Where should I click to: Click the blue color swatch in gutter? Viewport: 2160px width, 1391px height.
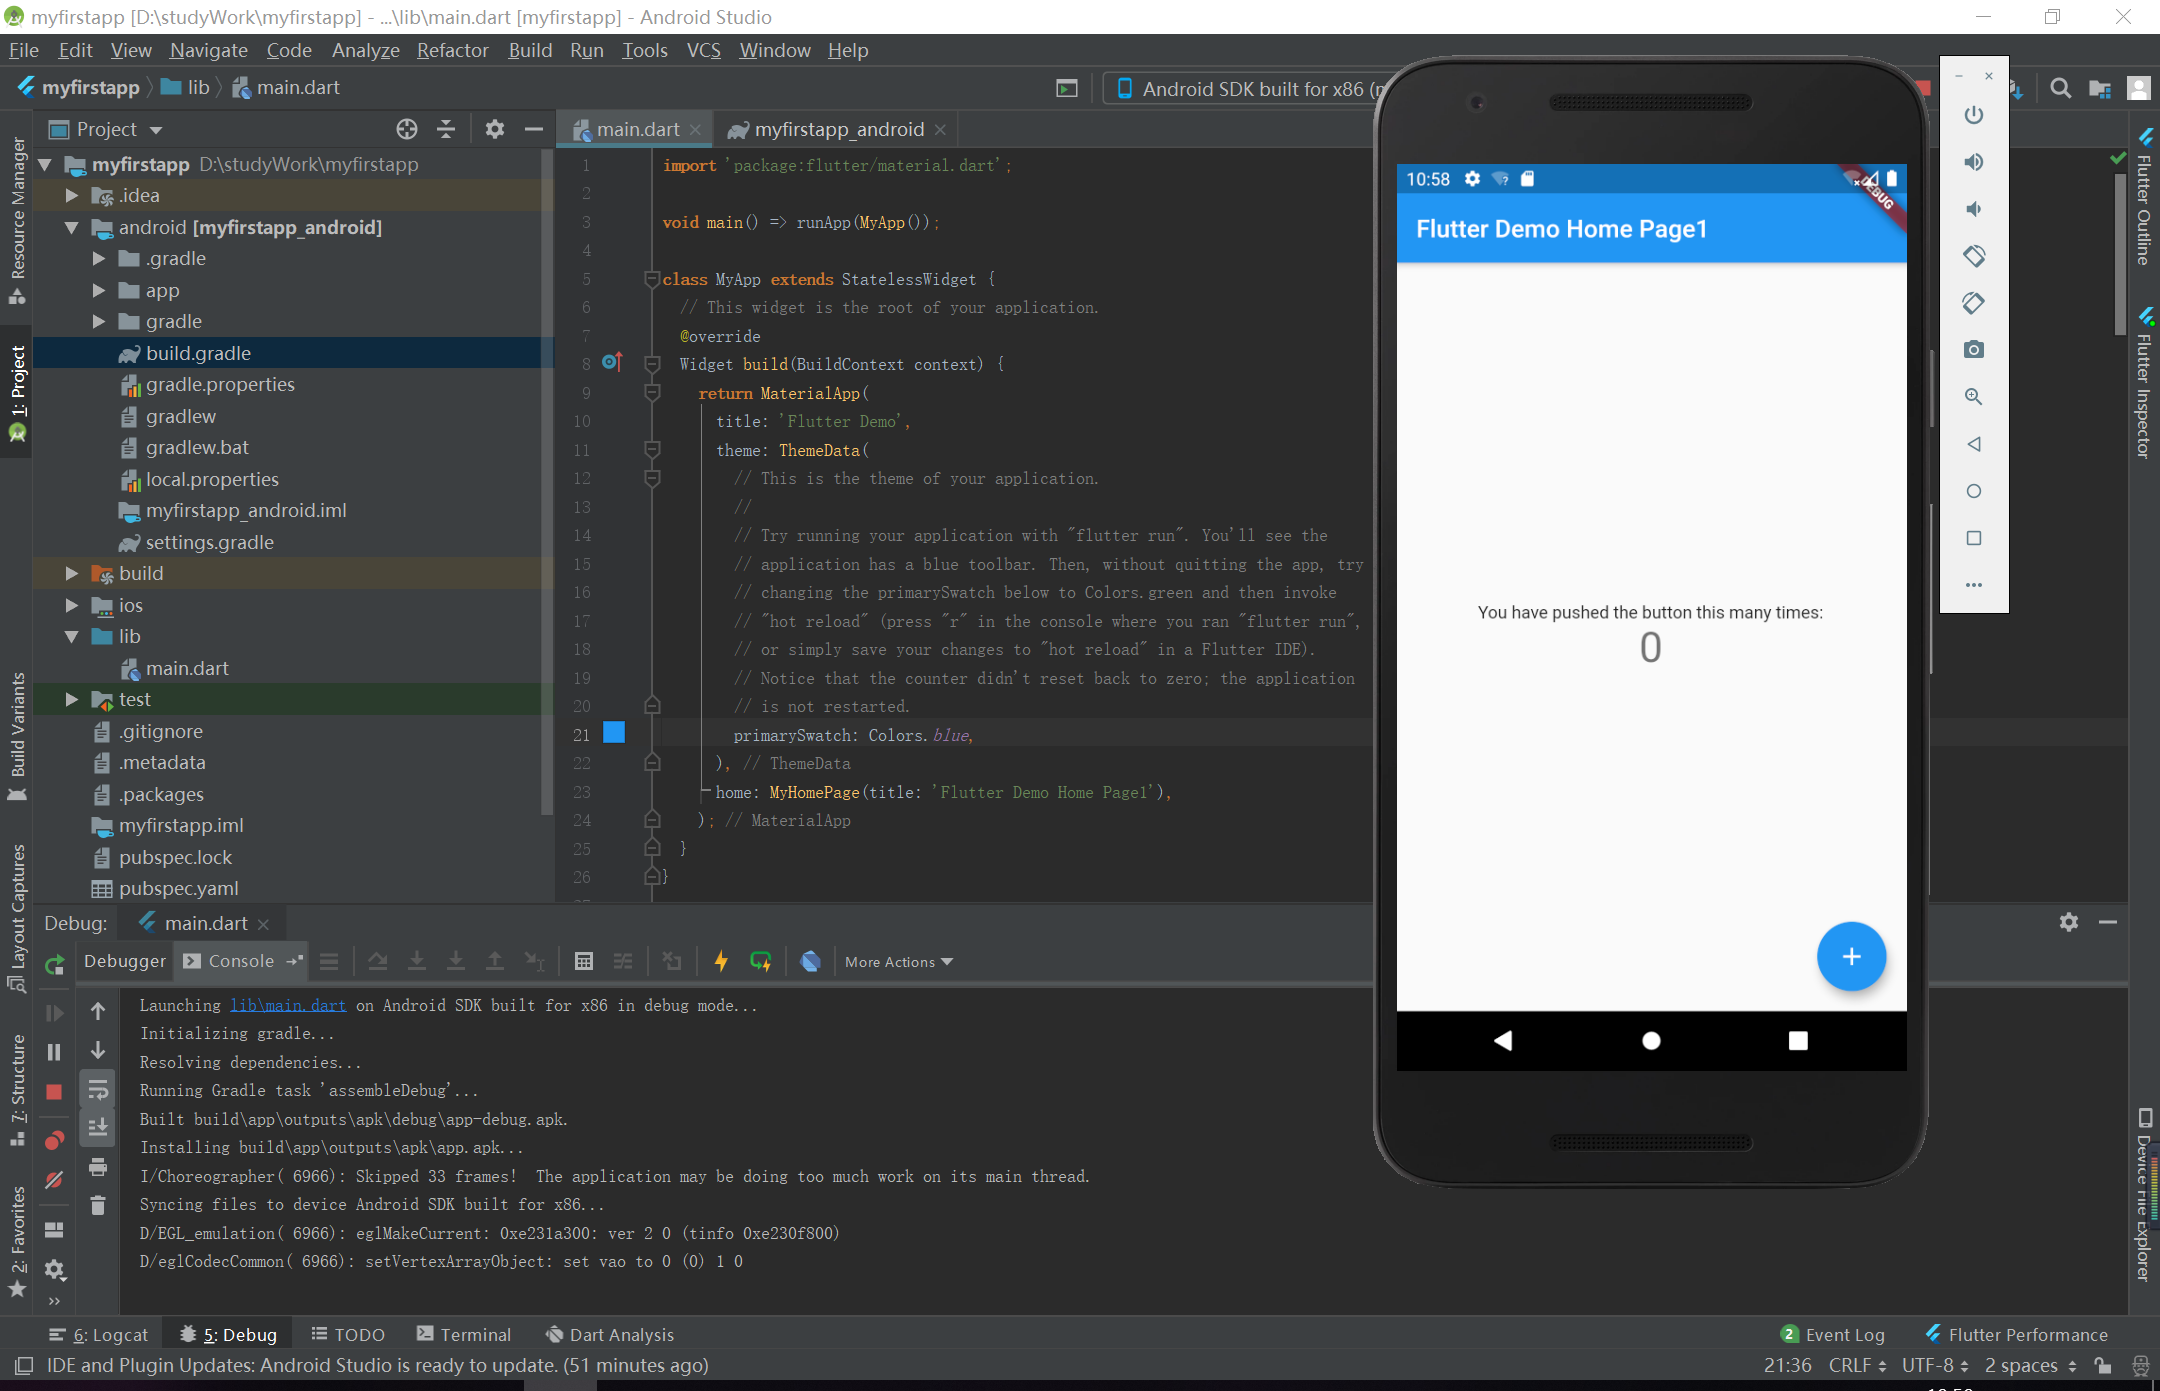[614, 733]
